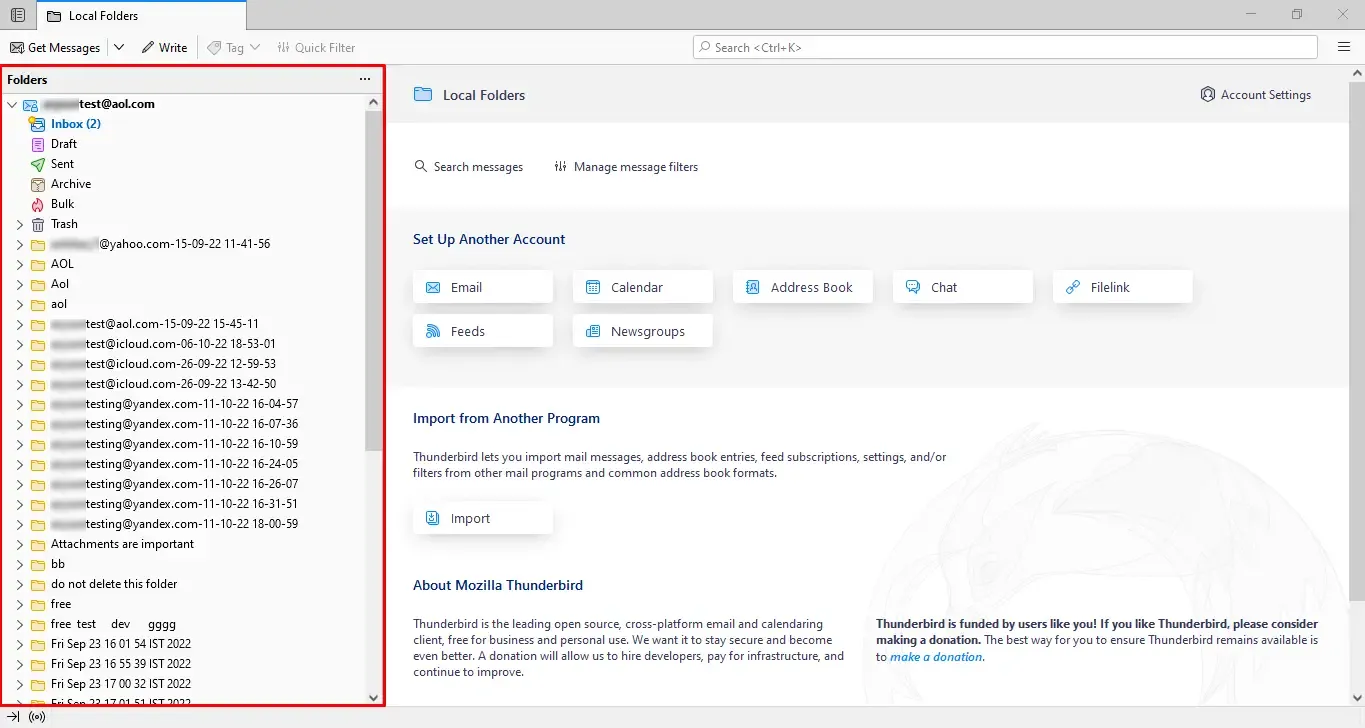The width and height of the screenshot is (1365, 728).
Task: Select lowercase 'aol' folder
Action: click(59, 304)
